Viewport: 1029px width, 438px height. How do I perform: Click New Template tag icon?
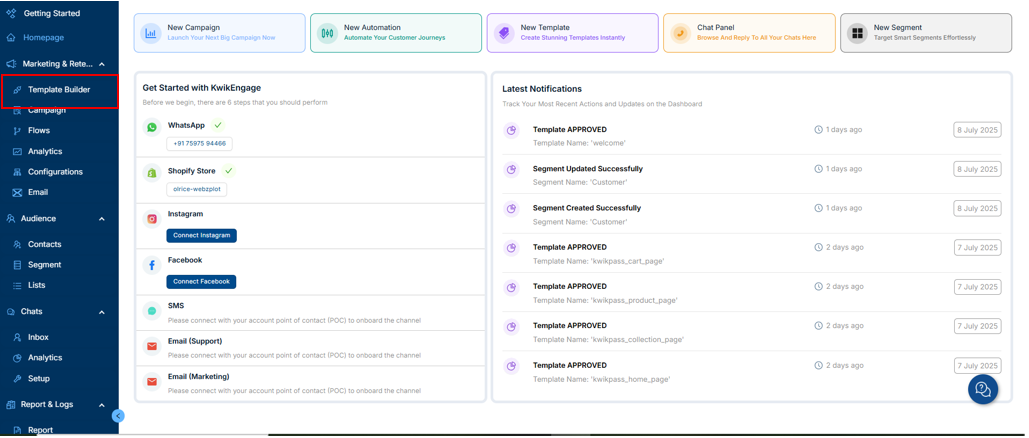[504, 33]
